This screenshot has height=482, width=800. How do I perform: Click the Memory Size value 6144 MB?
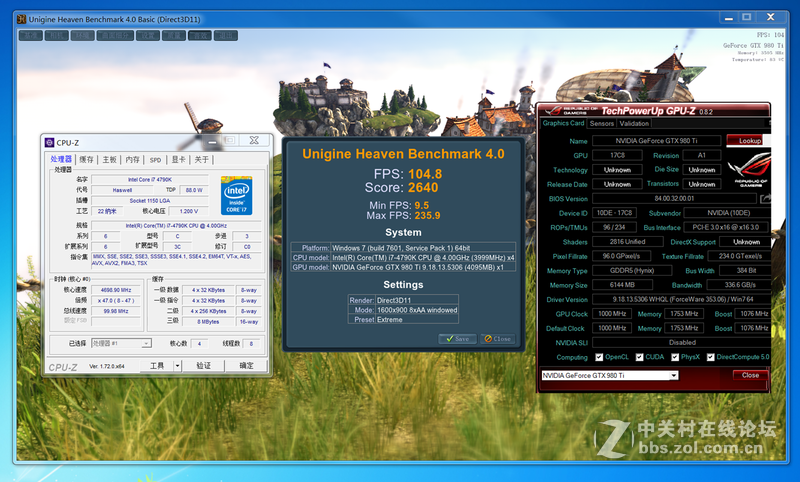click(x=622, y=285)
